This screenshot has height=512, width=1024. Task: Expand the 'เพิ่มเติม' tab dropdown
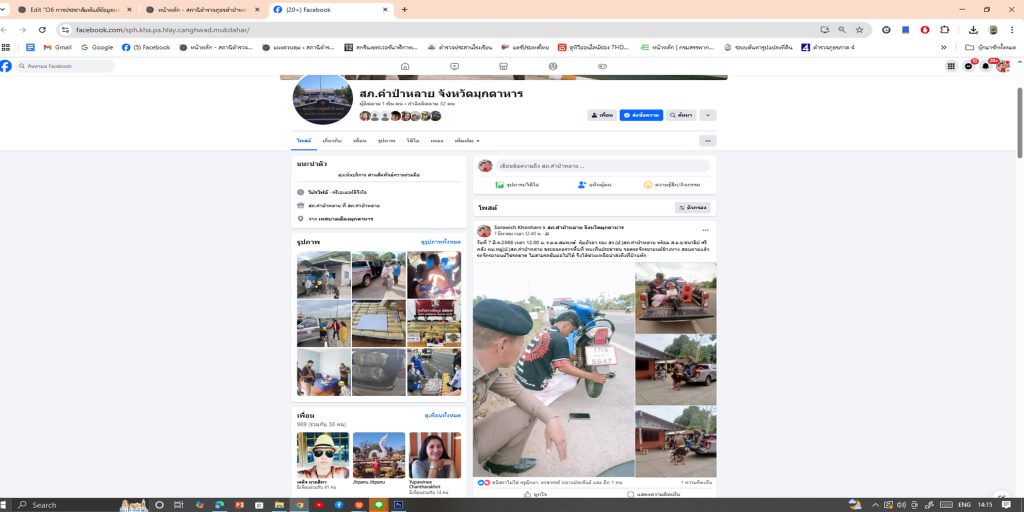467,141
